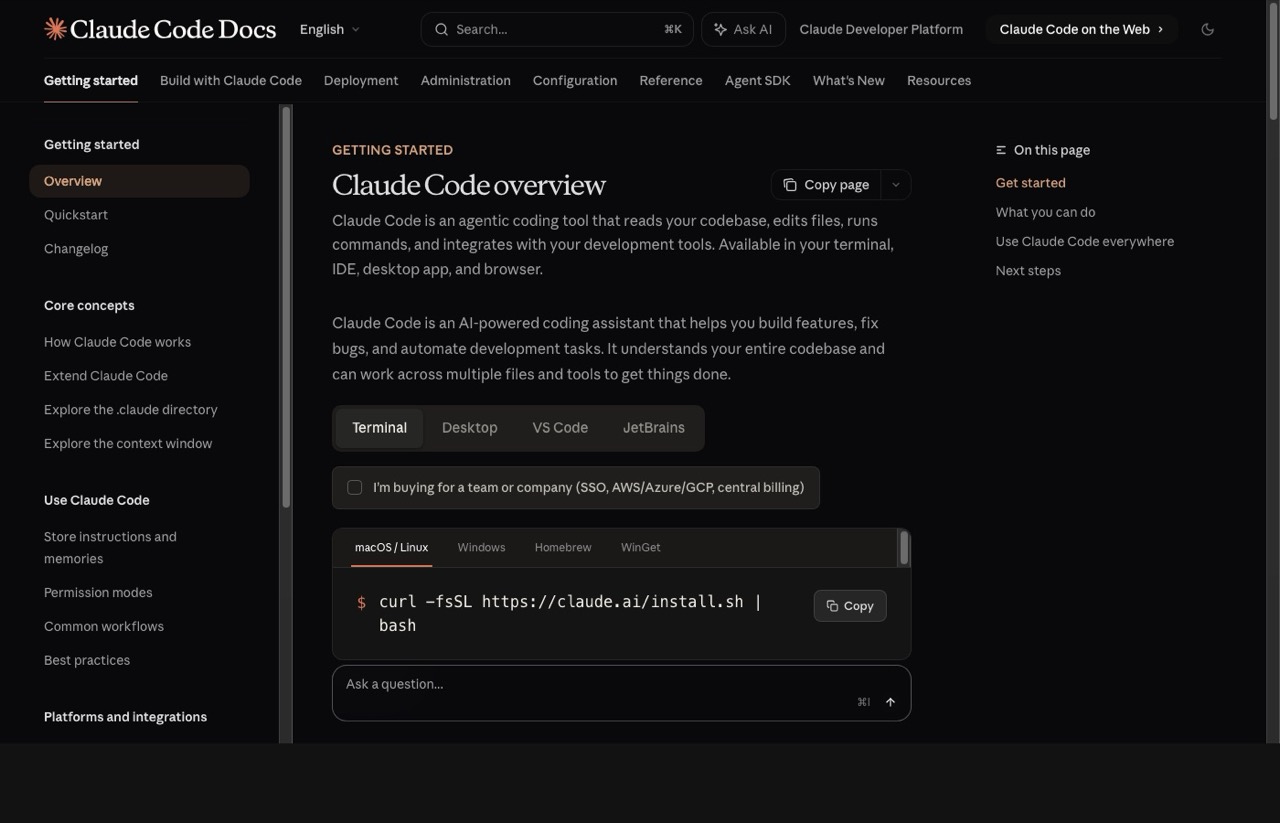Viewport: 1280px width, 823px height.
Task: Open the English language dropdown
Action: pyautogui.click(x=330, y=29)
